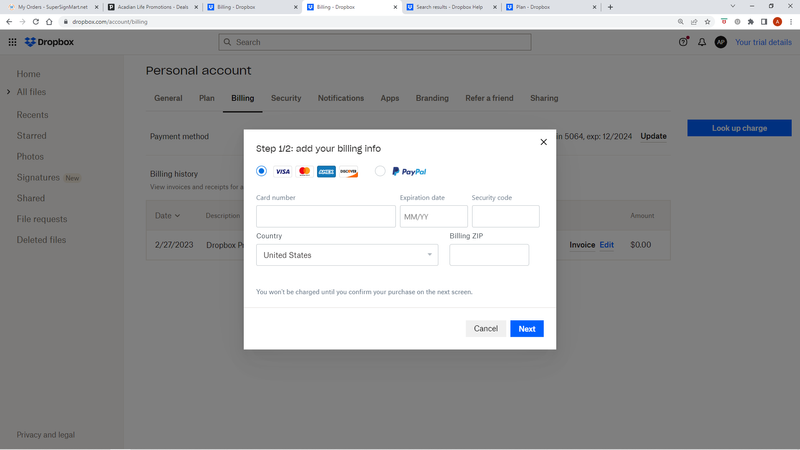Open the browser home page icon
The height and width of the screenshot is (450, 800).
(x=49, y=22)
